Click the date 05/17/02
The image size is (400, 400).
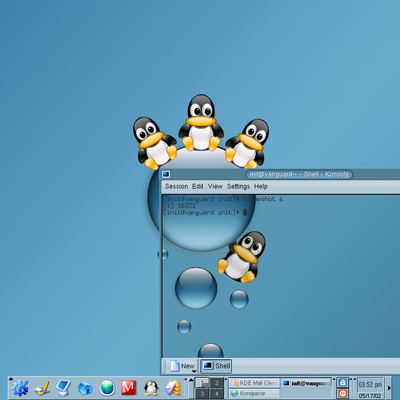[370, 396]
